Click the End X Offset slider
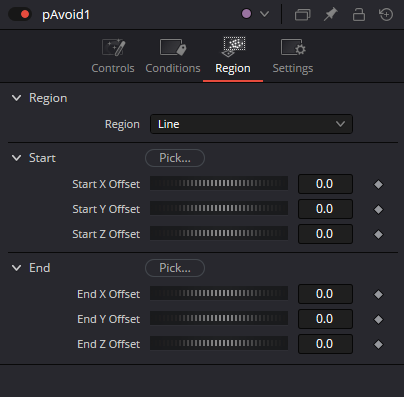Viewport: 404px width, 397px height. point(219,293)
